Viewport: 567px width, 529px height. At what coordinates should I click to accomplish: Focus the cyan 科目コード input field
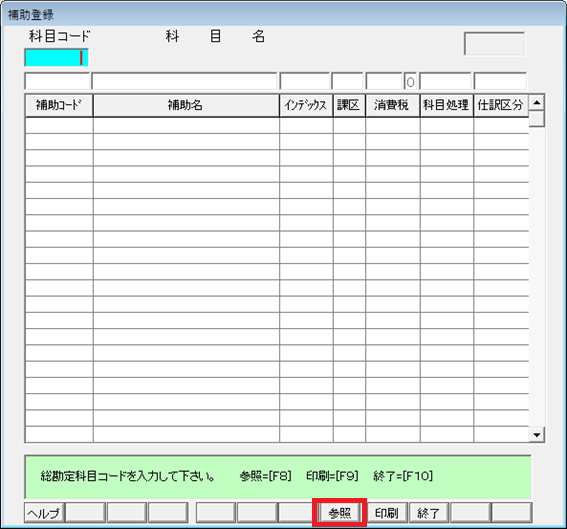56,58
